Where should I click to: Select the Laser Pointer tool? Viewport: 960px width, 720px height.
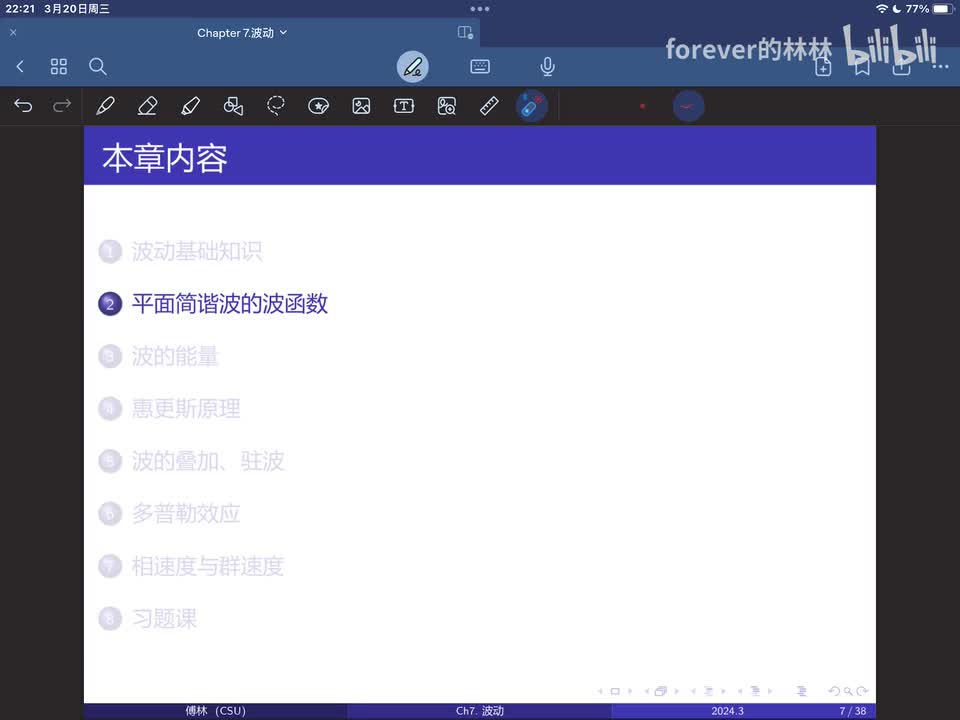click(x=531, y=106)
